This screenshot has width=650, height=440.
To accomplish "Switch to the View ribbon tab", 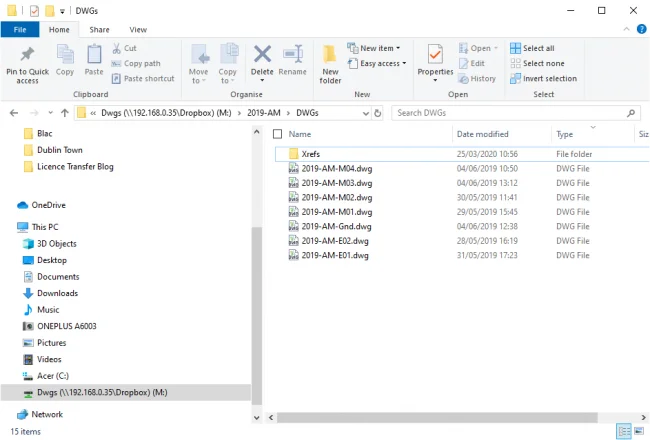I will click(137, 30).
